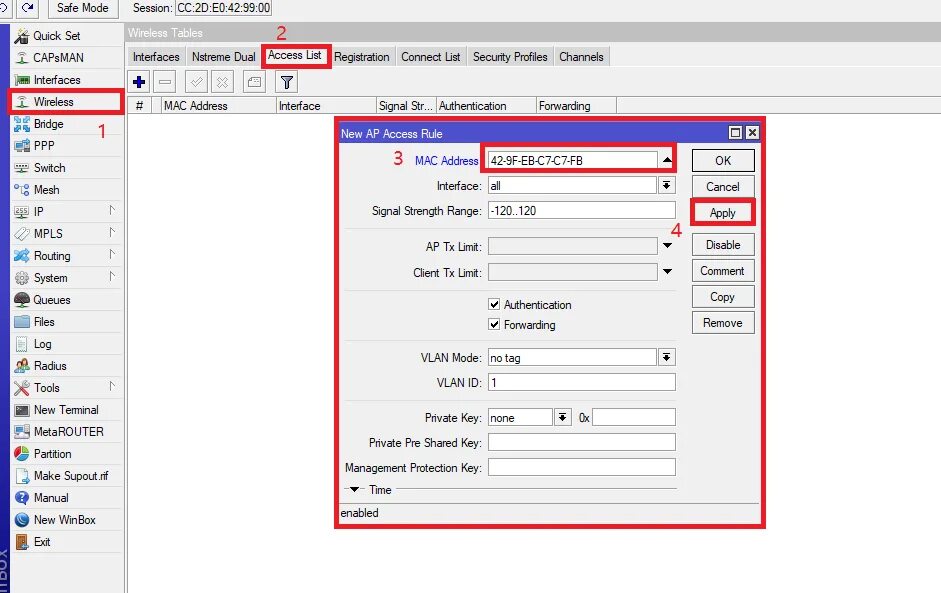Click the redo arrow button
The image size is (941, 593).
click(x=28, y=8)
